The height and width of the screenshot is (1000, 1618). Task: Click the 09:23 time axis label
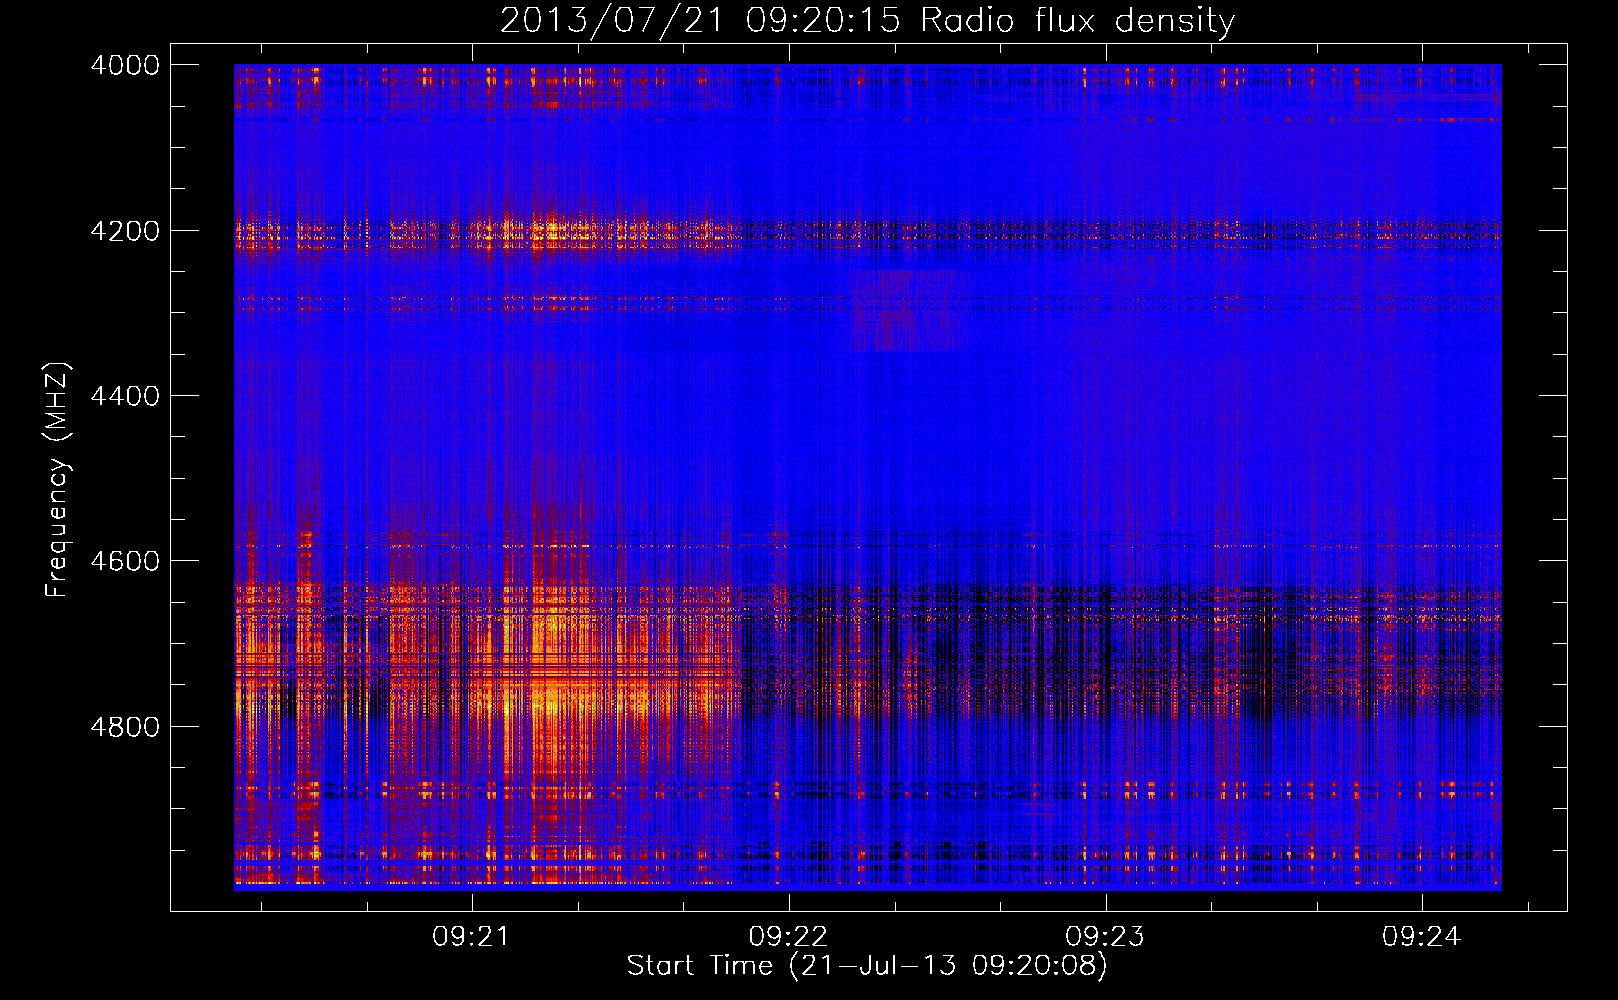pos(1105,937)
